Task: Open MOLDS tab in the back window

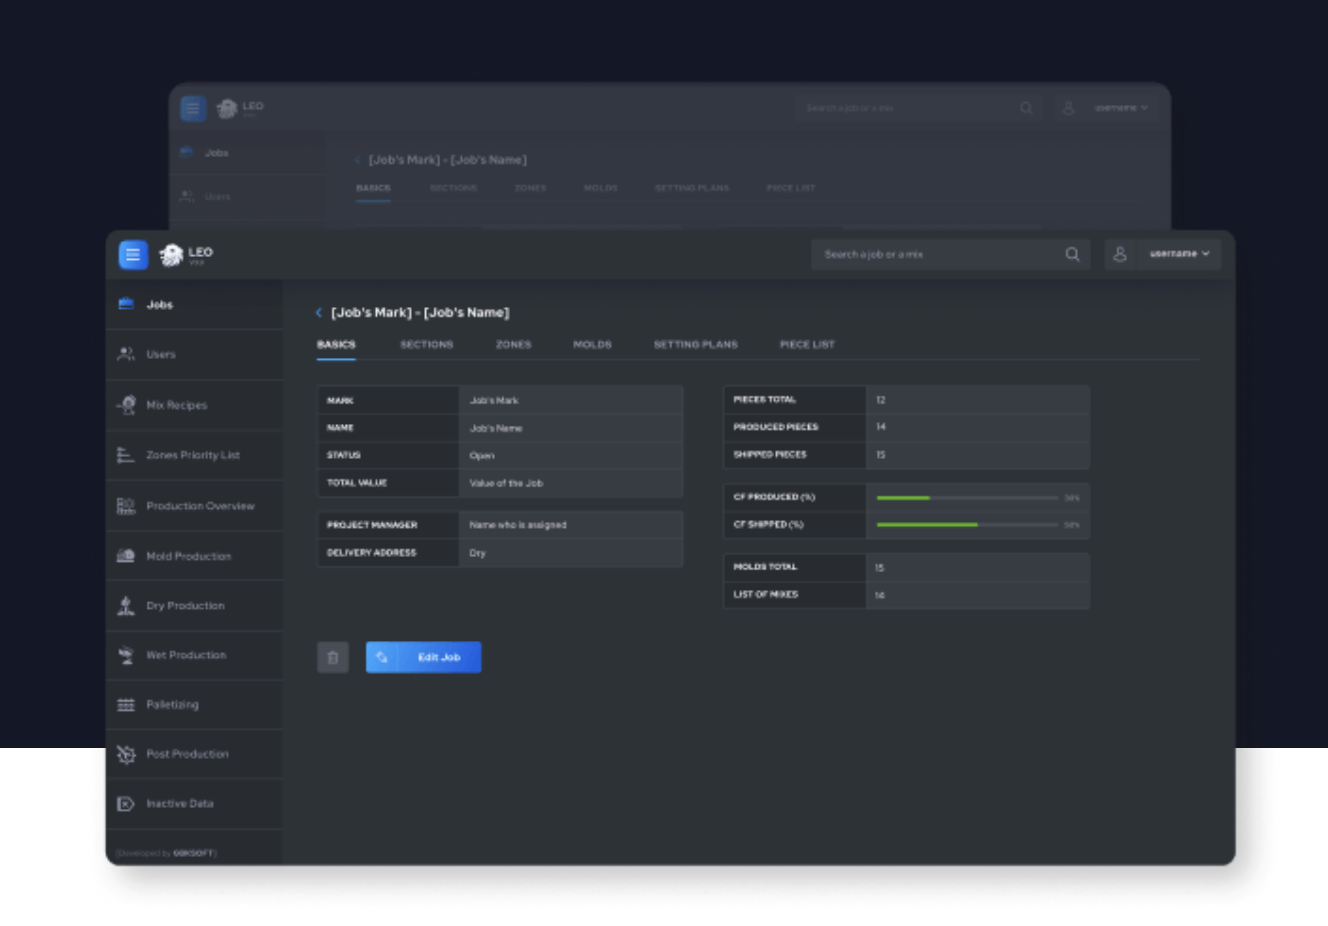Action: click(x=601, y=188)
